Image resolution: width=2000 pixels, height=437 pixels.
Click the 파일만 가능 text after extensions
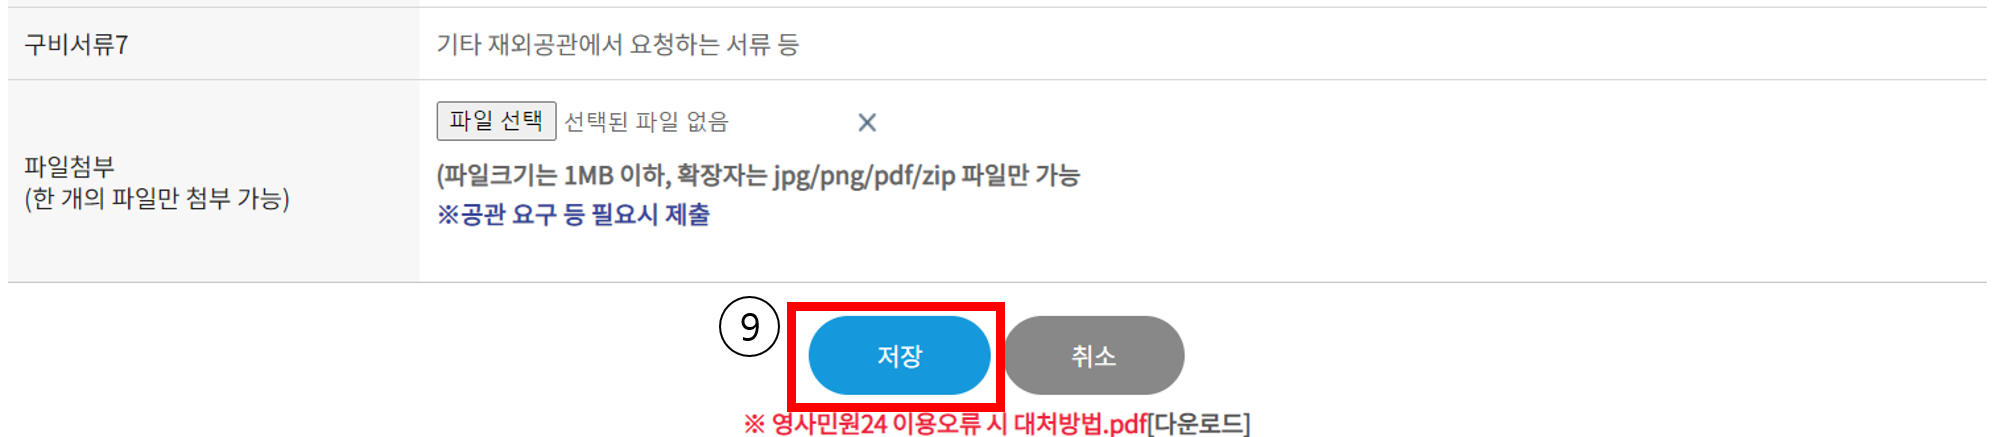1020,176
